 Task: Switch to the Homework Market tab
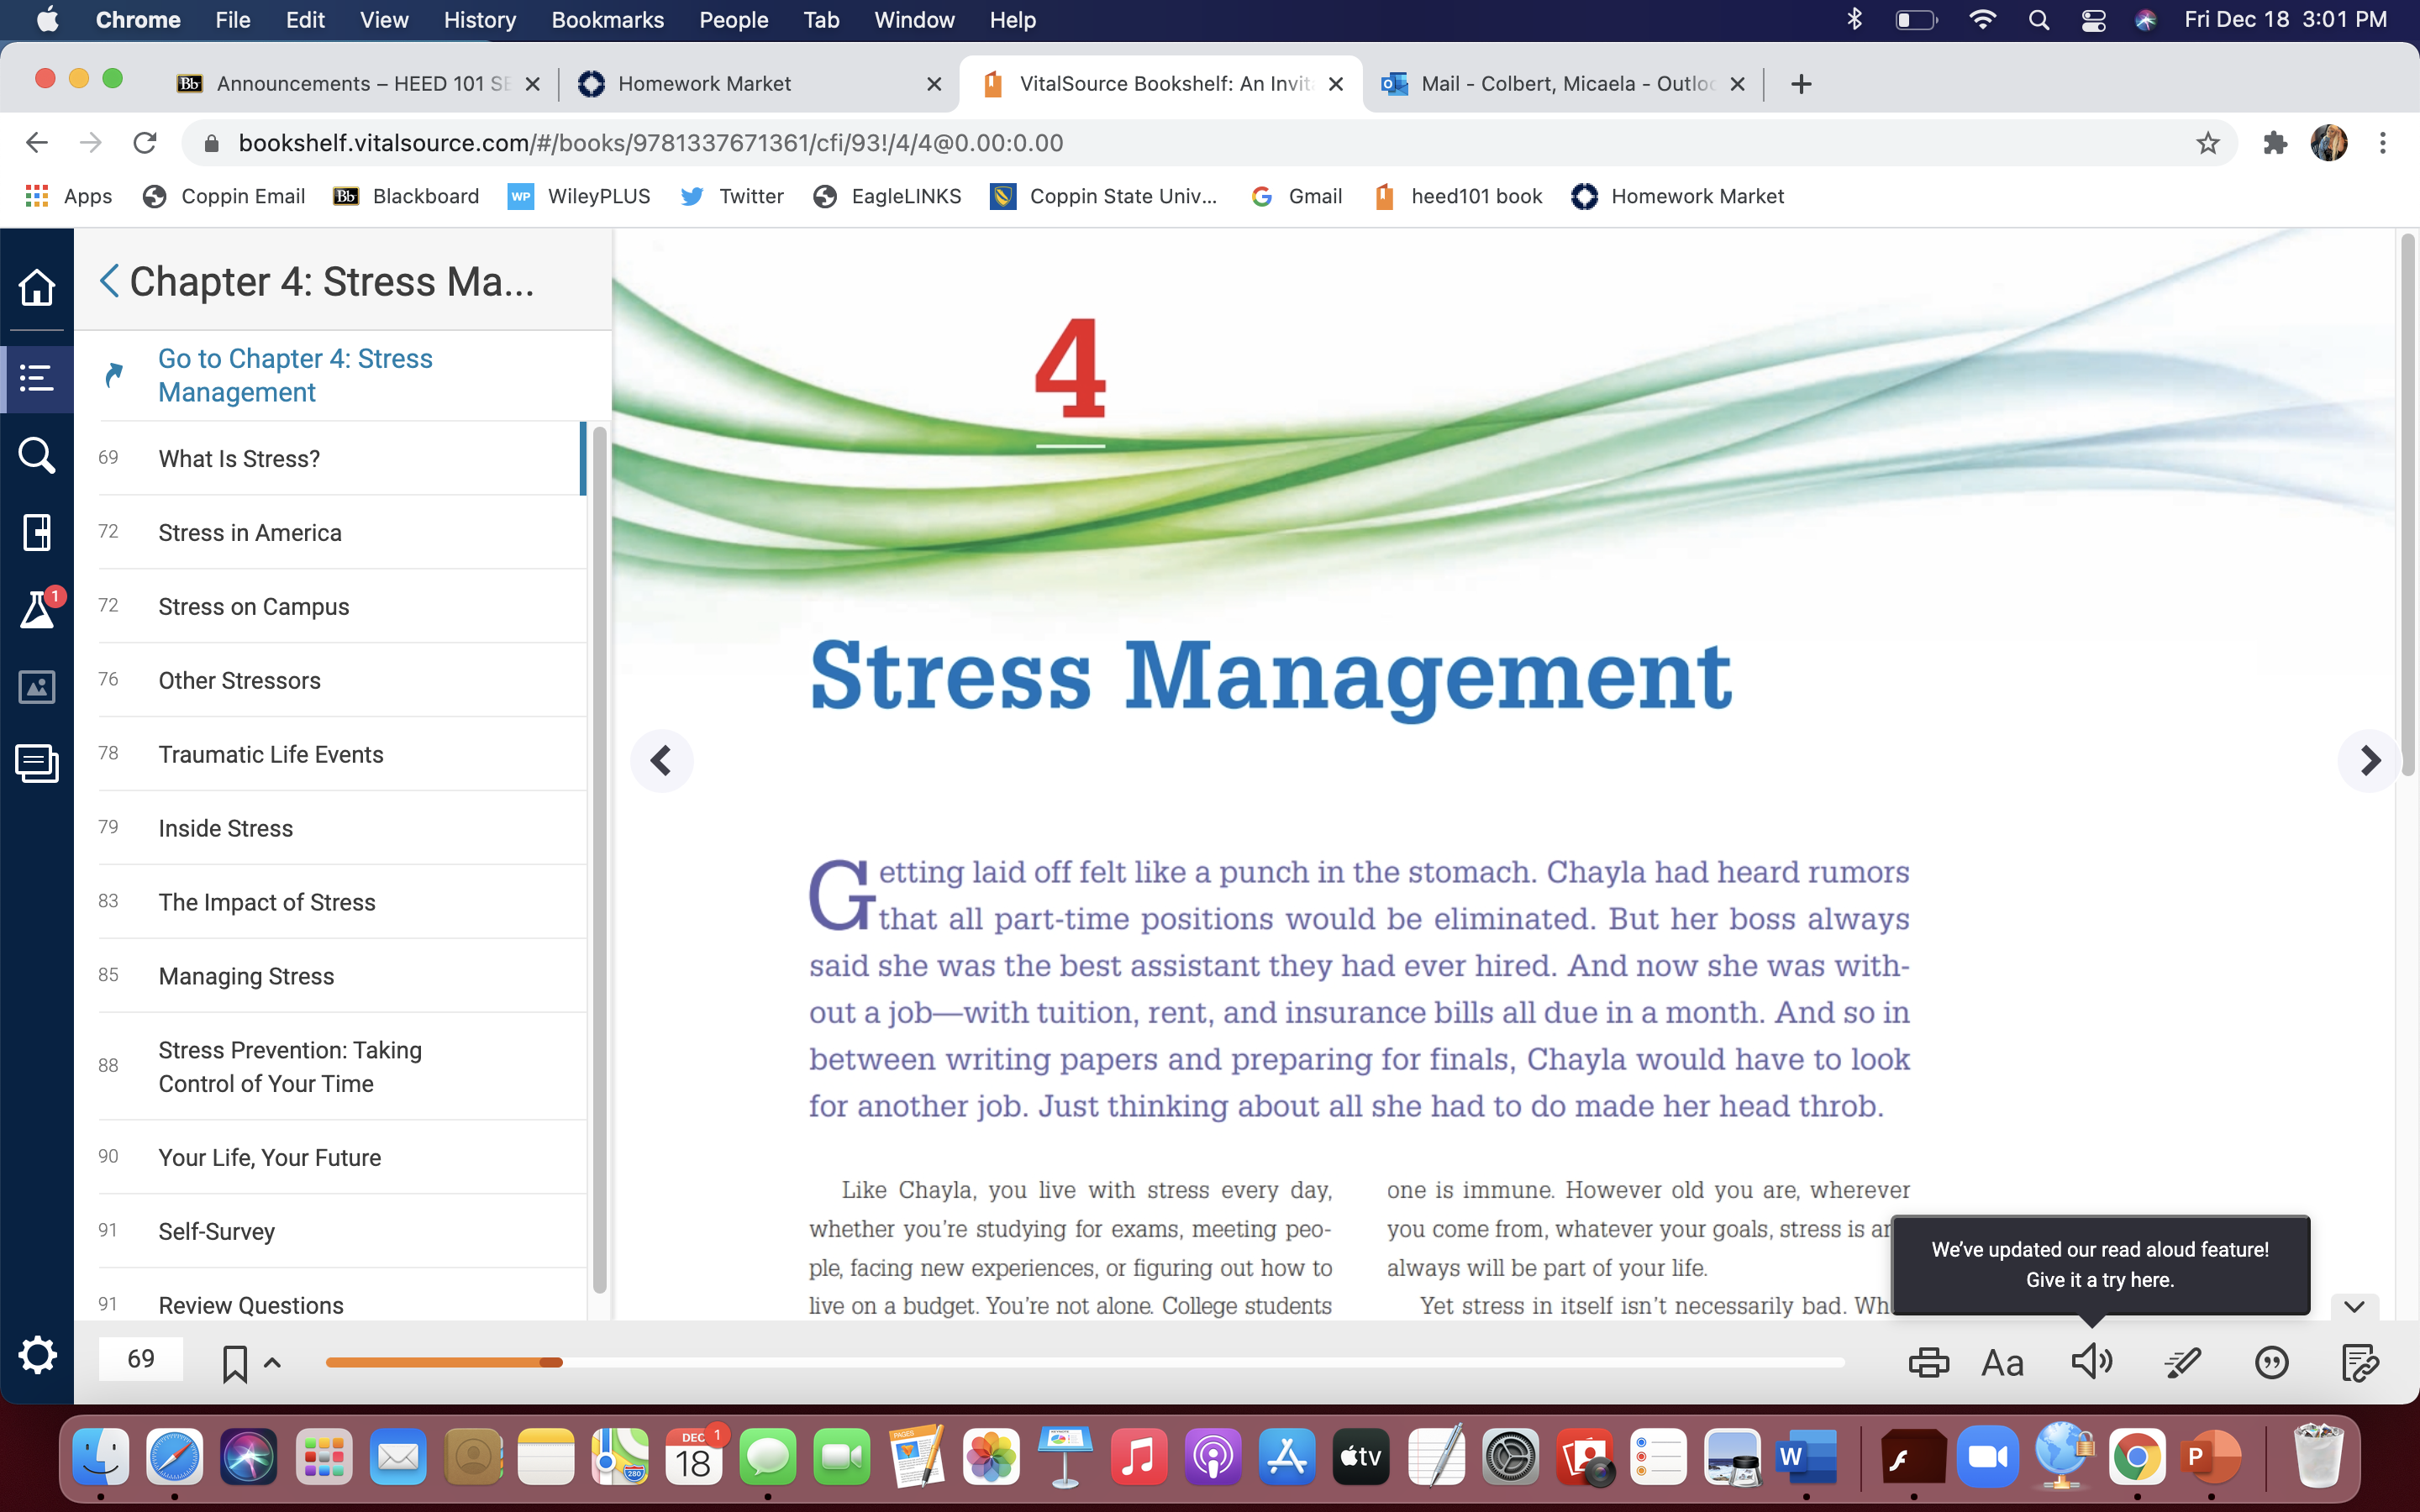pos(760,84)
